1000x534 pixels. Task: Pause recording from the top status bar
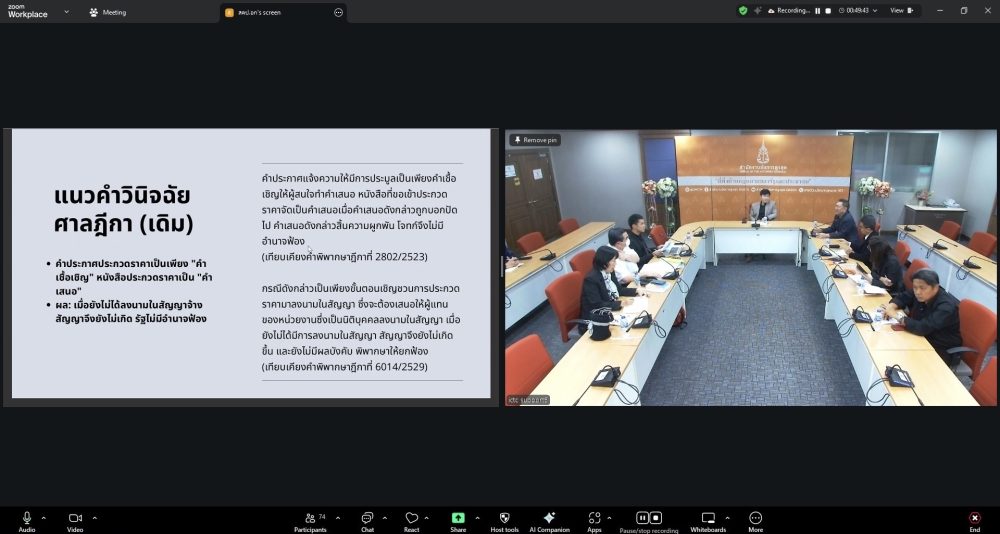coord(817,11)
